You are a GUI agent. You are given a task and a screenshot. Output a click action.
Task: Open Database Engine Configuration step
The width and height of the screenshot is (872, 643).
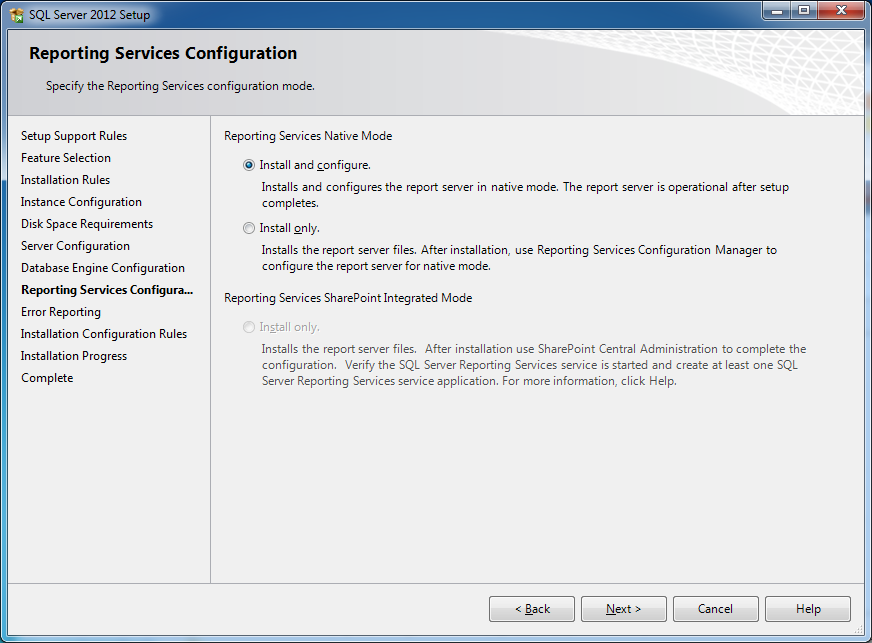(103, 268)
